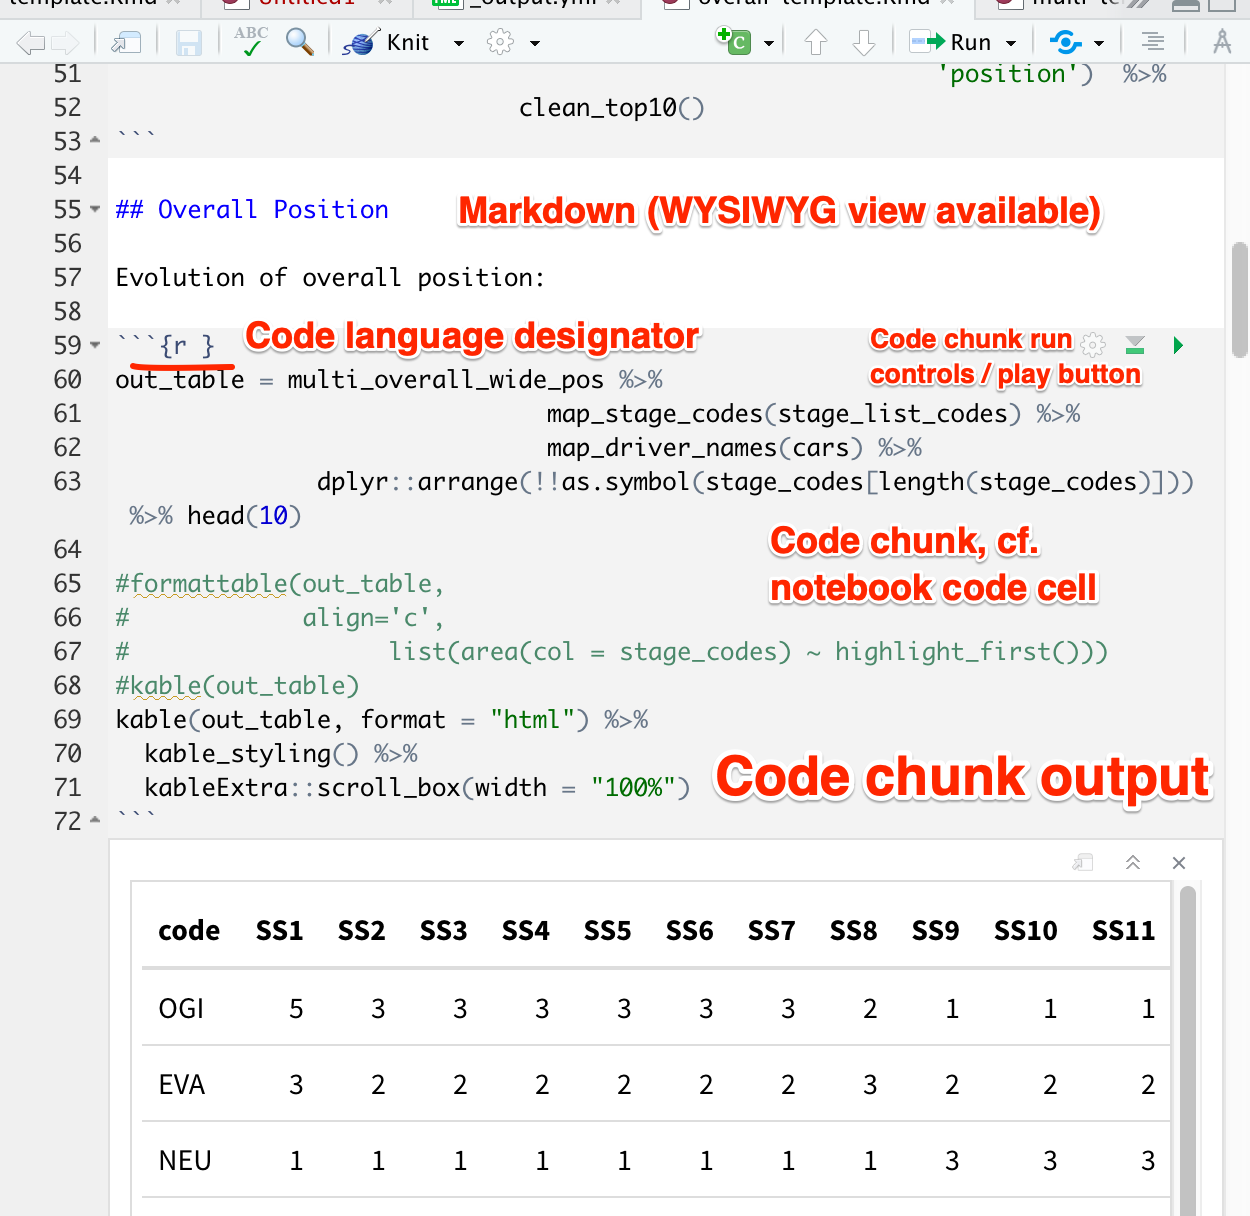Click the SS11 column header

tap(1123, 931)
